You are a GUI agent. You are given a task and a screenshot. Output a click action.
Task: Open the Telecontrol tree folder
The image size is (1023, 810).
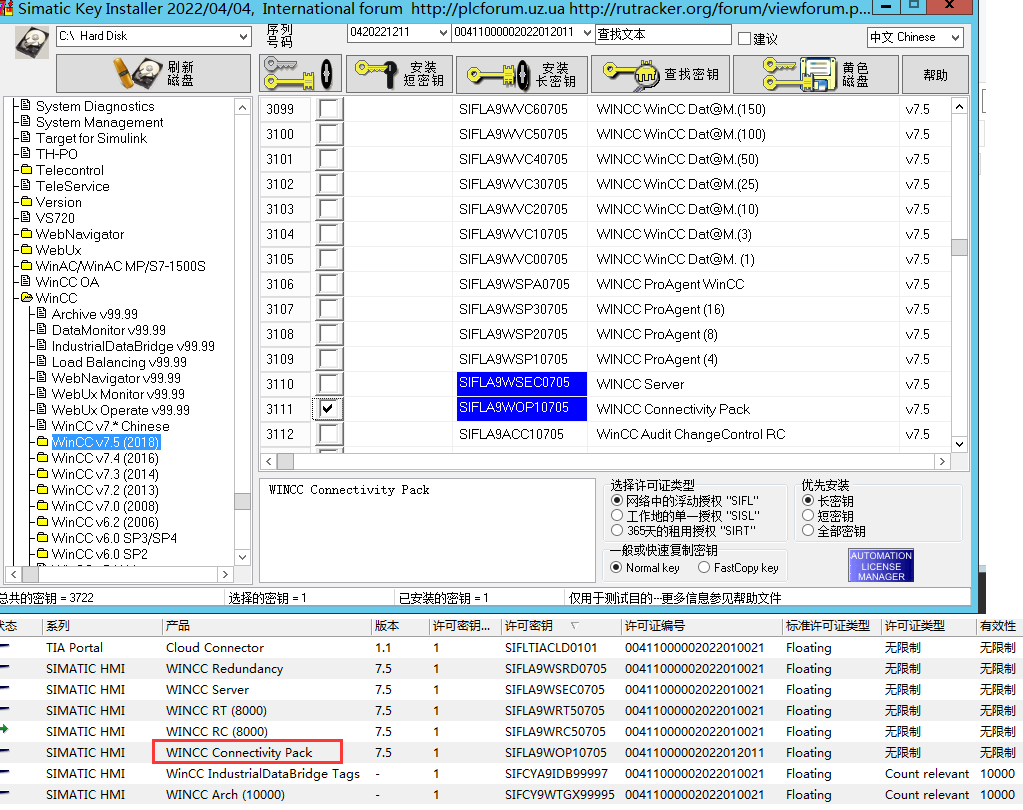coord(70,170)
